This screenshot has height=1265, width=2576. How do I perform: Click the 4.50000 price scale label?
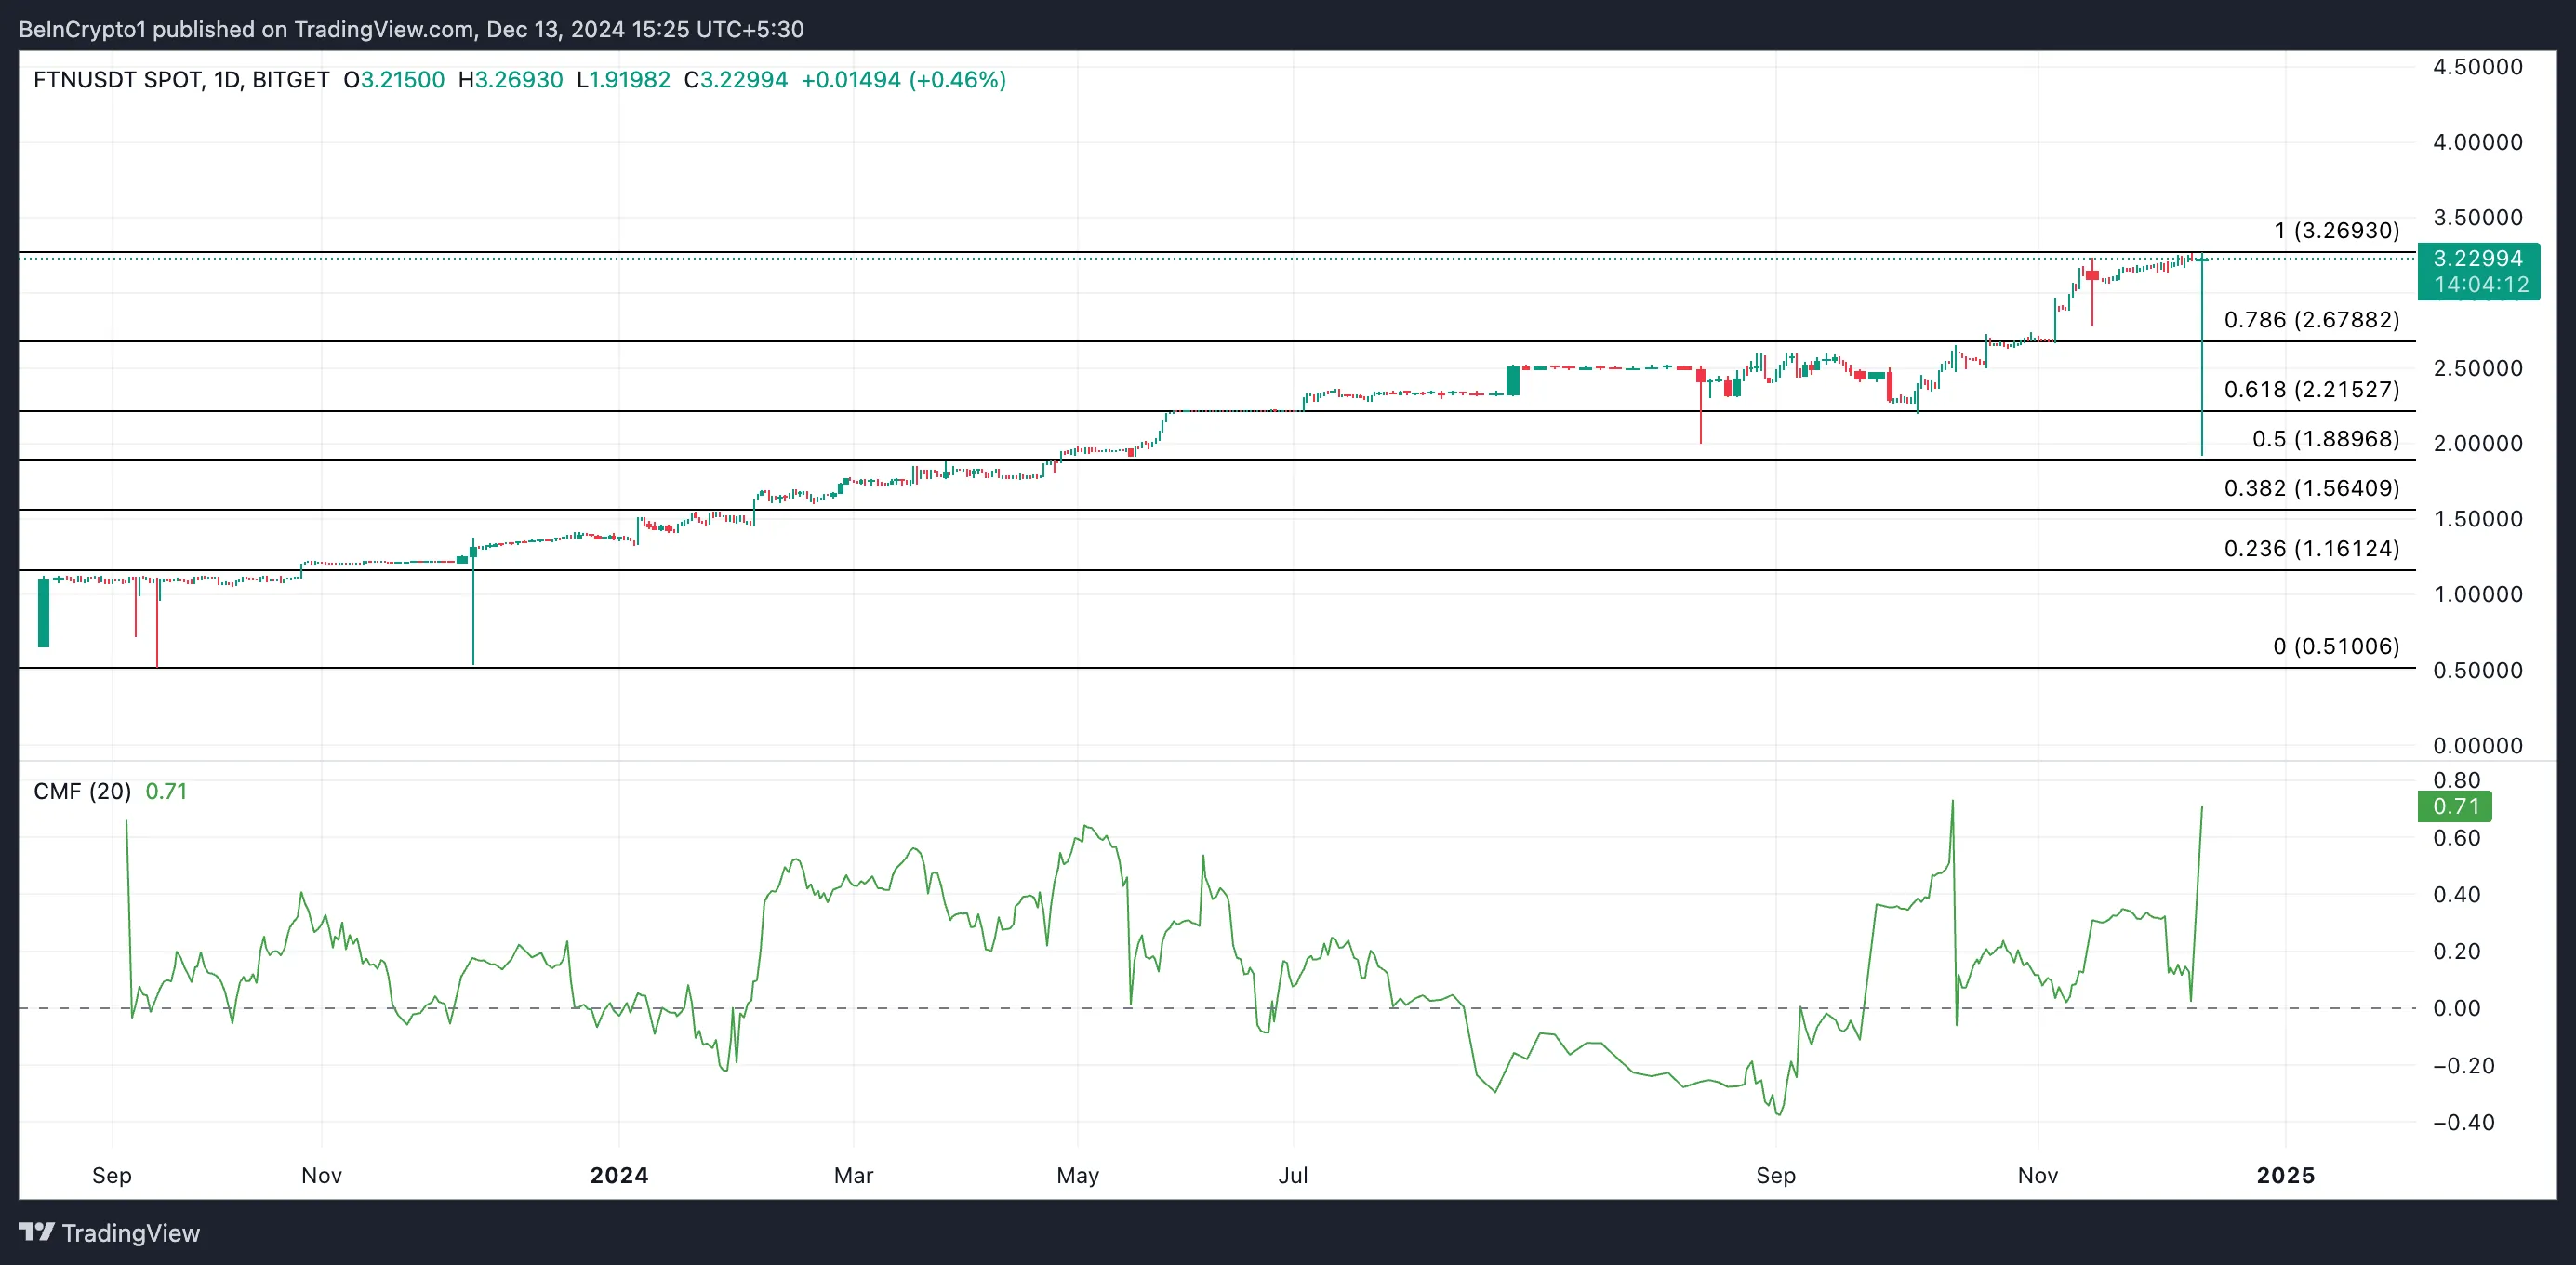point(2477,67)
